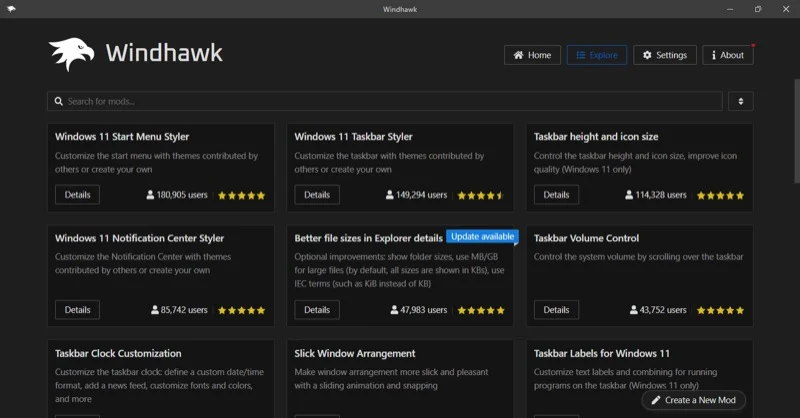Click user icon beside 114,328 users
The image size is (800, 418).
629,195
